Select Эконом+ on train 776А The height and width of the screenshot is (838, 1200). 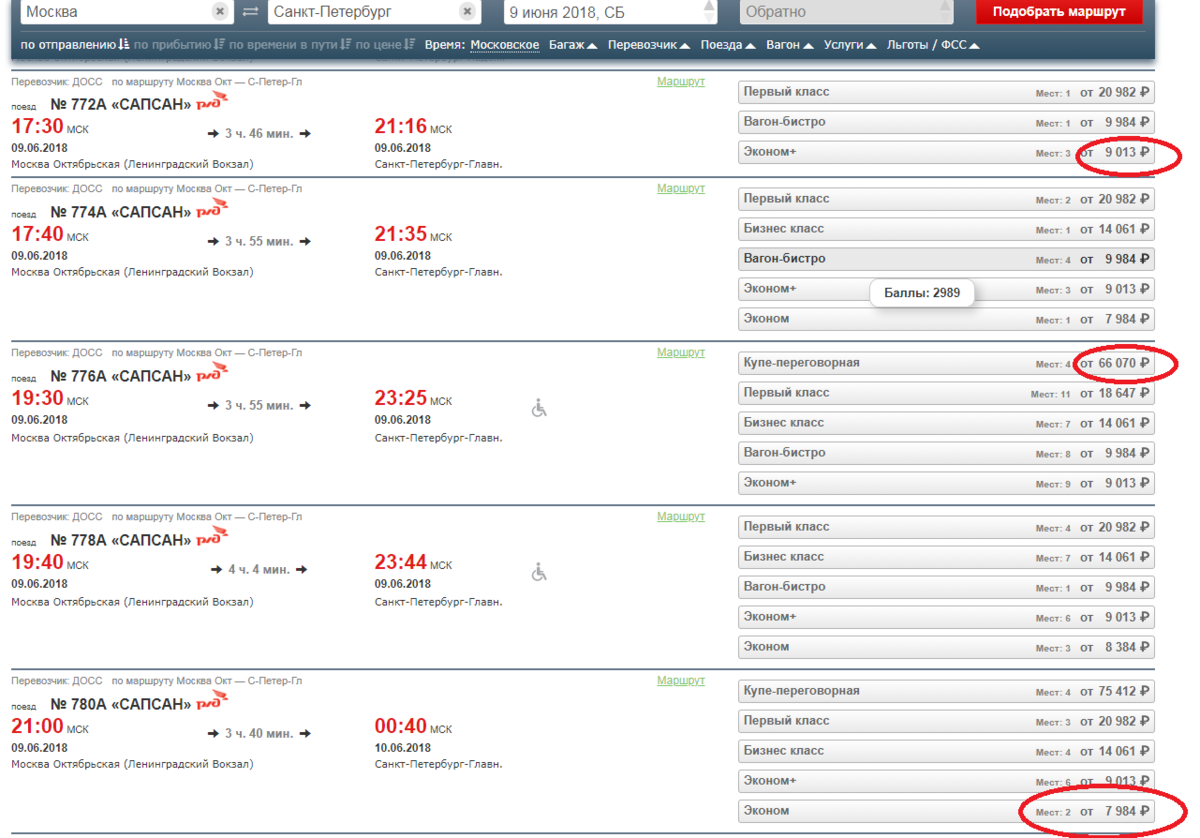pyautogui.click(x=946, y=483)
